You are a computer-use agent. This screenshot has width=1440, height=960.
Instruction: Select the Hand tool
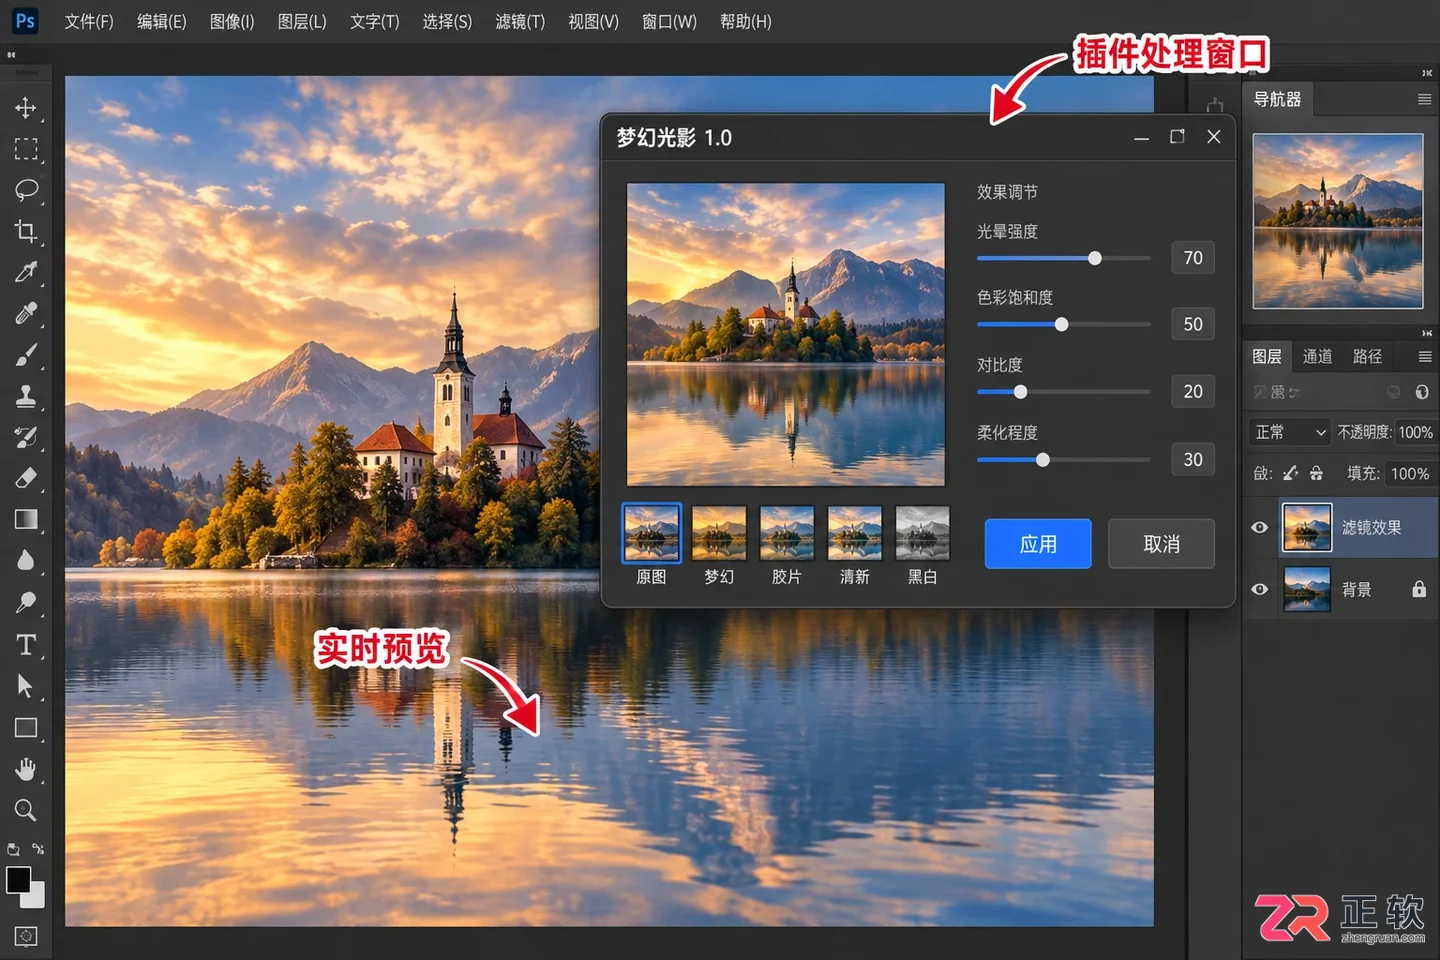26,769
